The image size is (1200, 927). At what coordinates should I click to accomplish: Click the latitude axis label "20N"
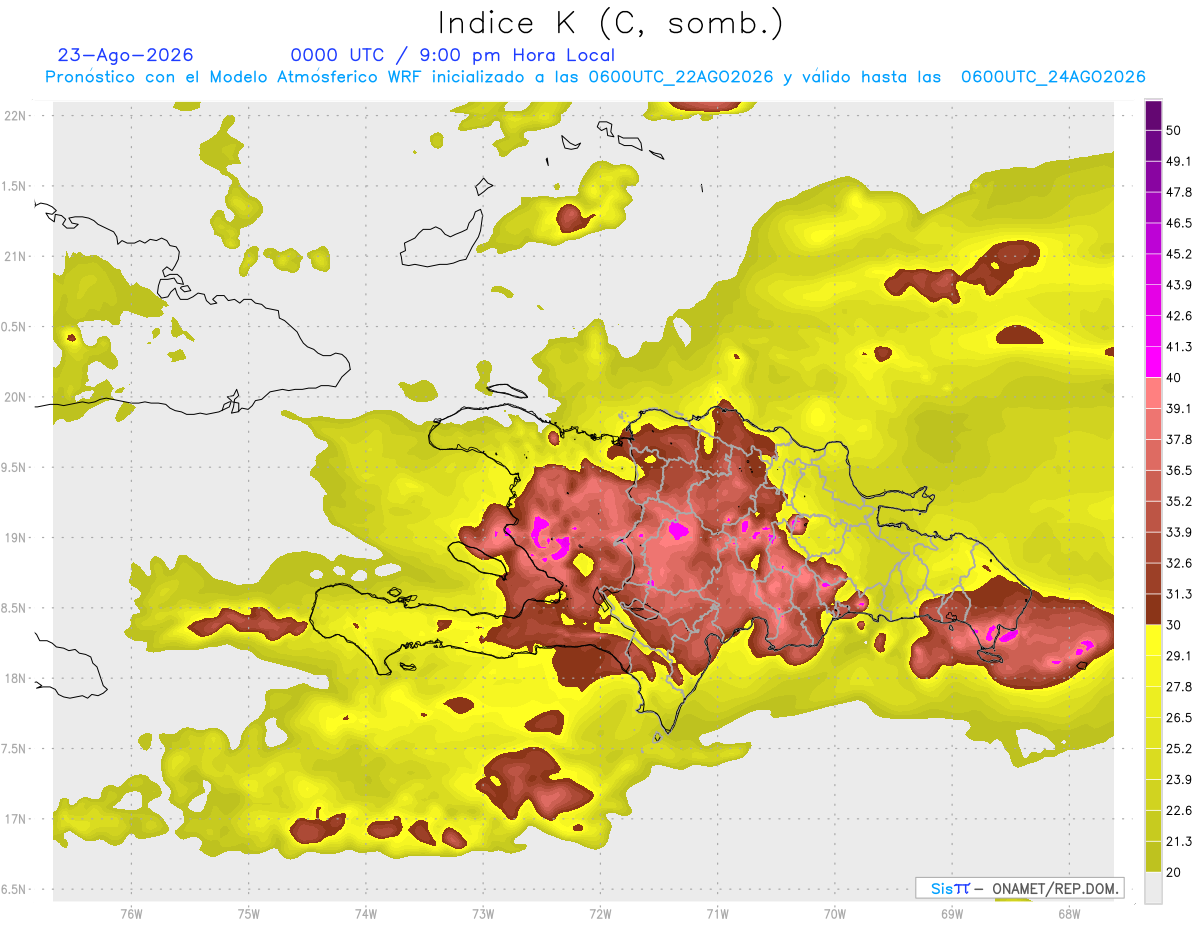[x=16, y=397]
